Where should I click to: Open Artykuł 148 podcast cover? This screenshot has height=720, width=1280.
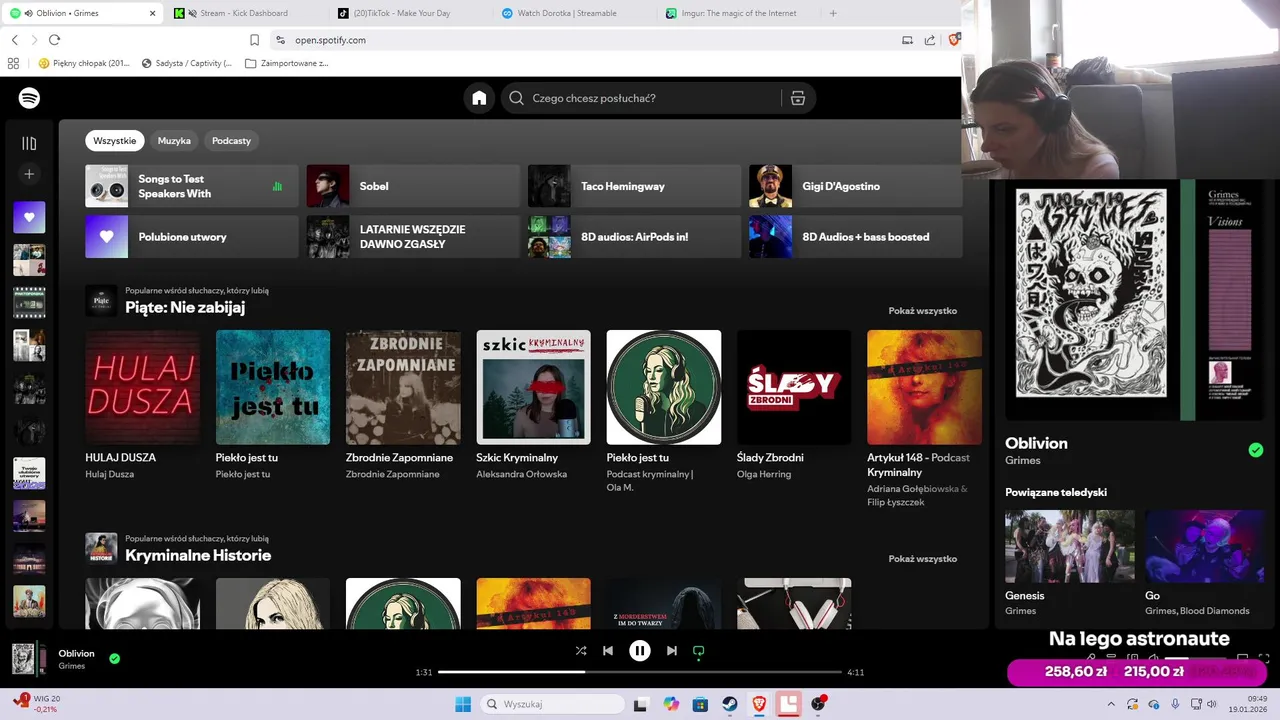(924, 387)
